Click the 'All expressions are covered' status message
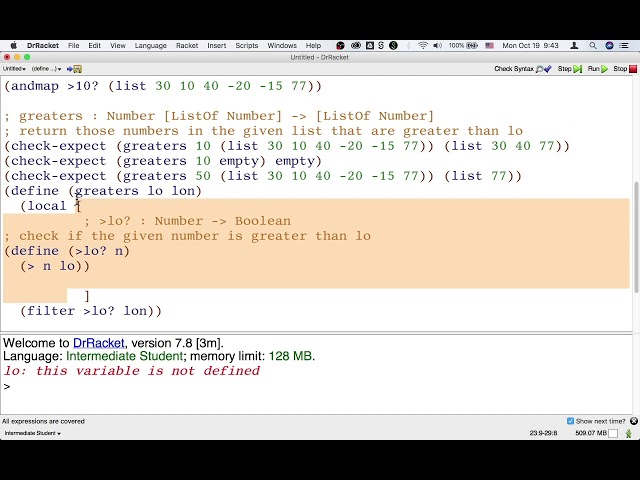The image size is (640, 480). [43, 421]
